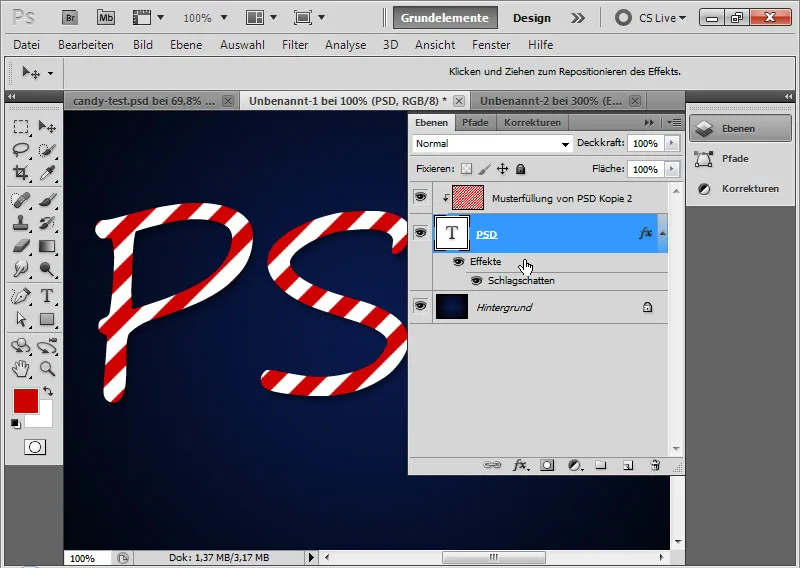This screenshot has height=568, width=800.
Task: Select the Rectangular Marquee tool
Action: 21,127
